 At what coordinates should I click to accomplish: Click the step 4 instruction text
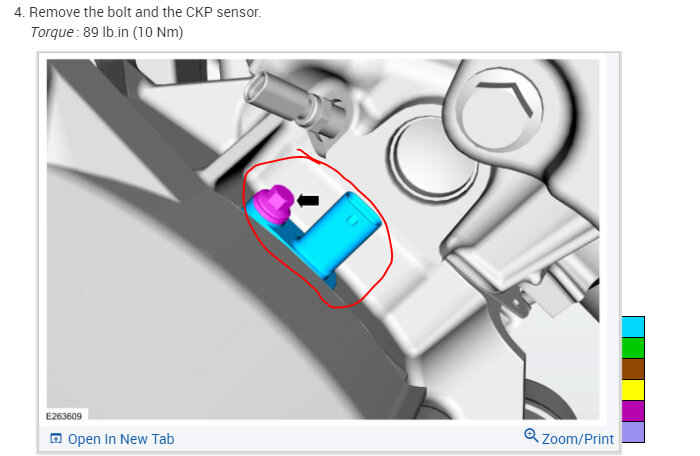pos(138,12)
